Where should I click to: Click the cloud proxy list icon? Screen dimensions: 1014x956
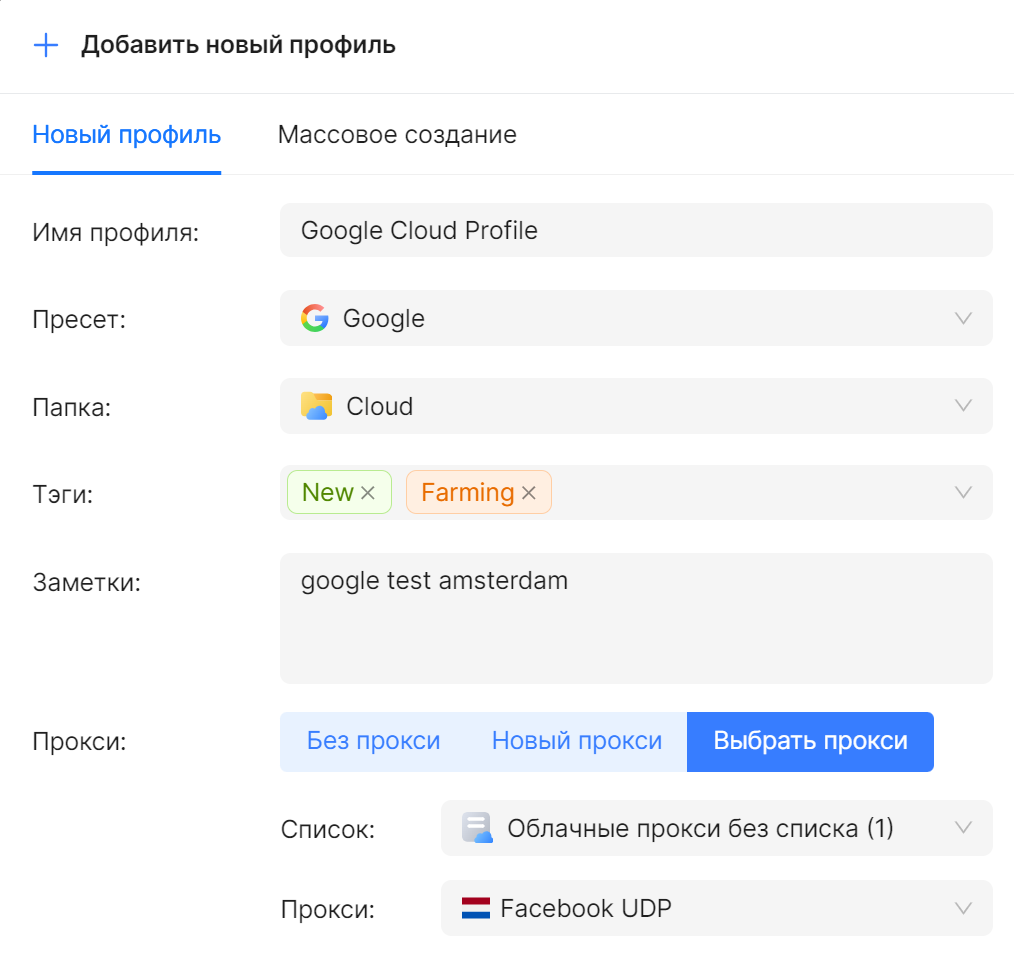click(x=477, y=828)
